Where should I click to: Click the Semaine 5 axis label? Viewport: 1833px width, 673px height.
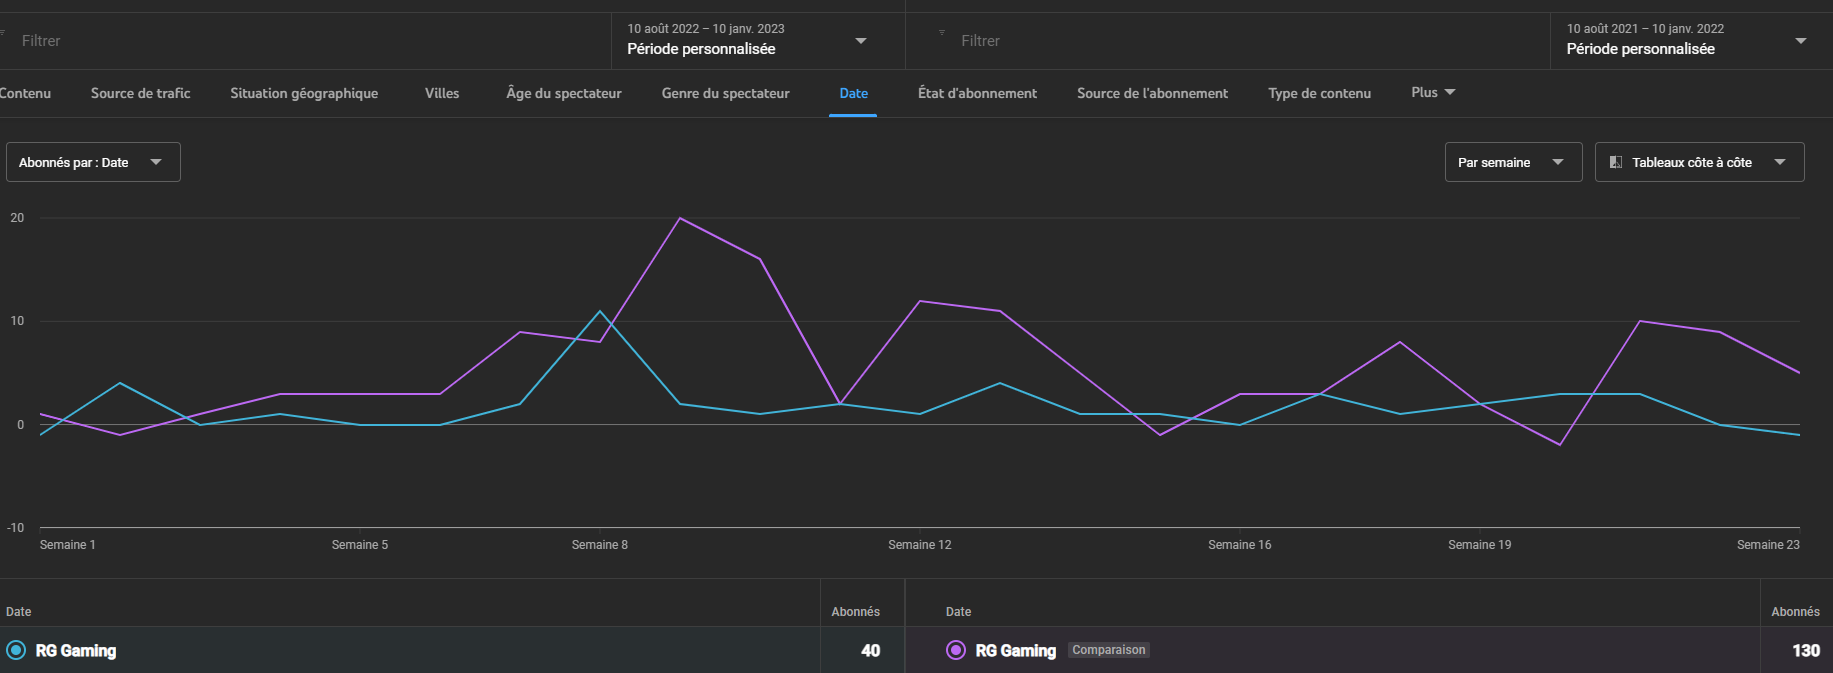[360, 545]
